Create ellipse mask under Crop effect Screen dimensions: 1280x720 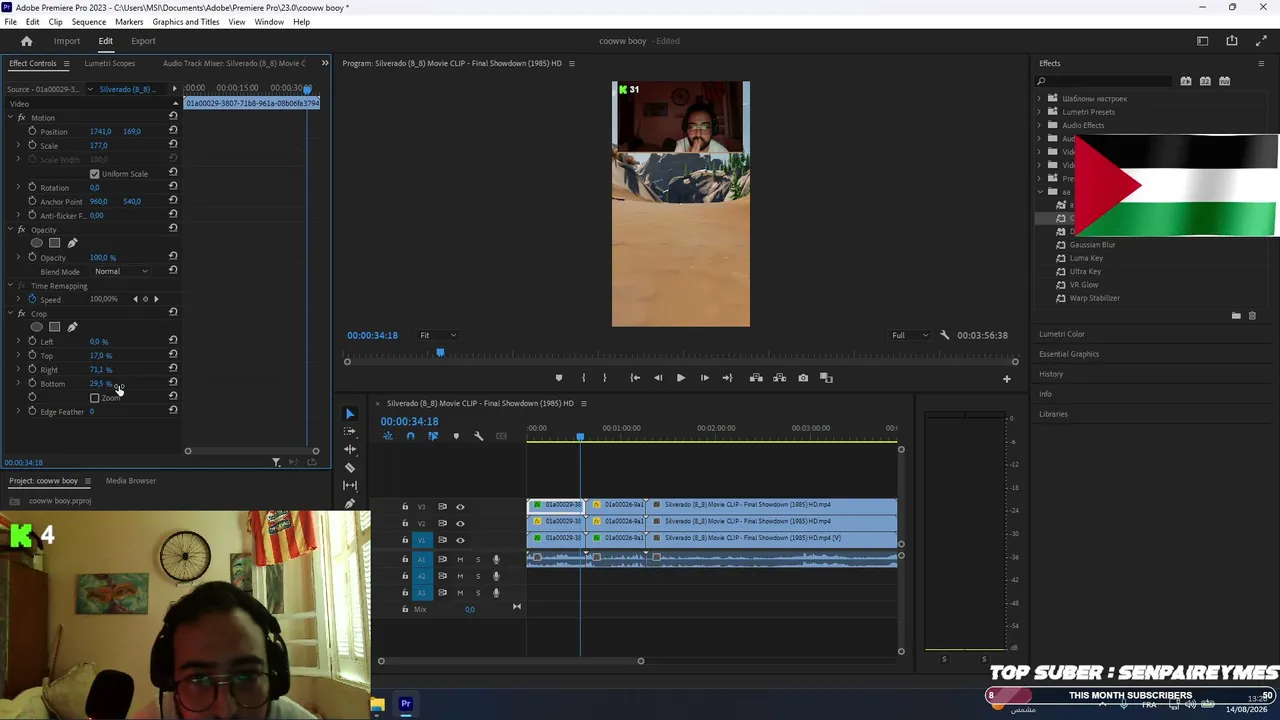[37, 327]
